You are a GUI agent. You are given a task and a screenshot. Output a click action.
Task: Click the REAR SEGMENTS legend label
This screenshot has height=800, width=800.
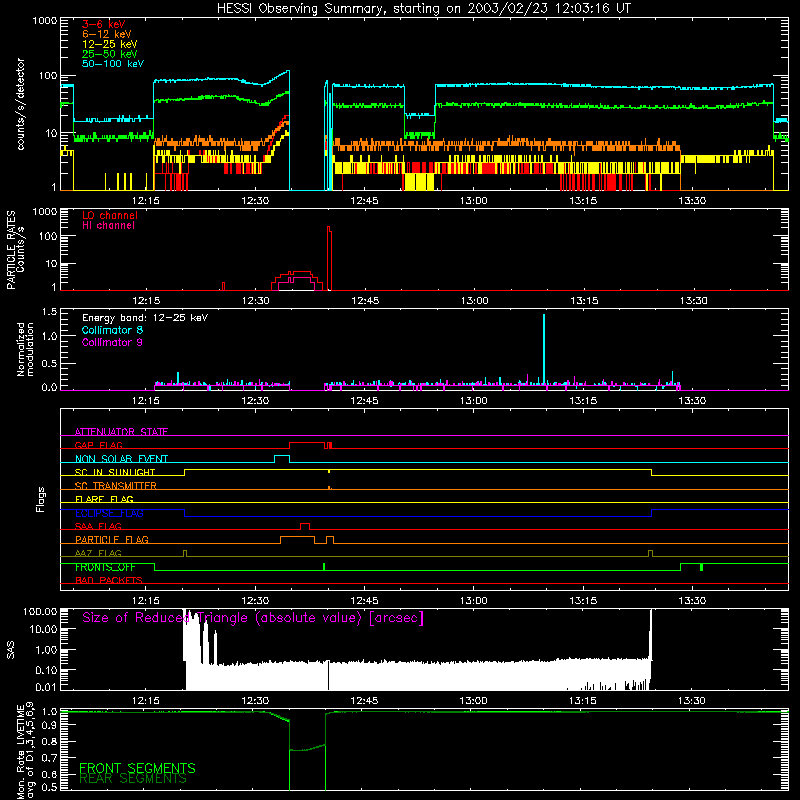[x=133, y=779]
